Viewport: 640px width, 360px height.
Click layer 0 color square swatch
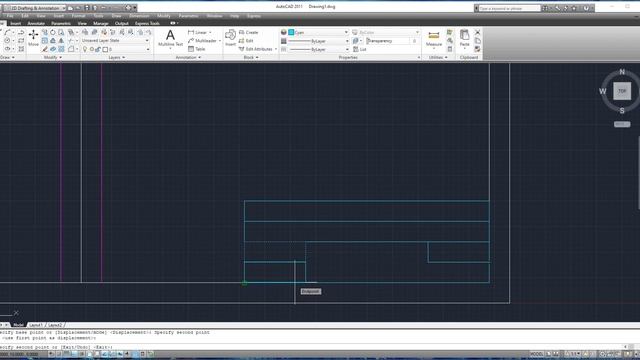(105, 49)
